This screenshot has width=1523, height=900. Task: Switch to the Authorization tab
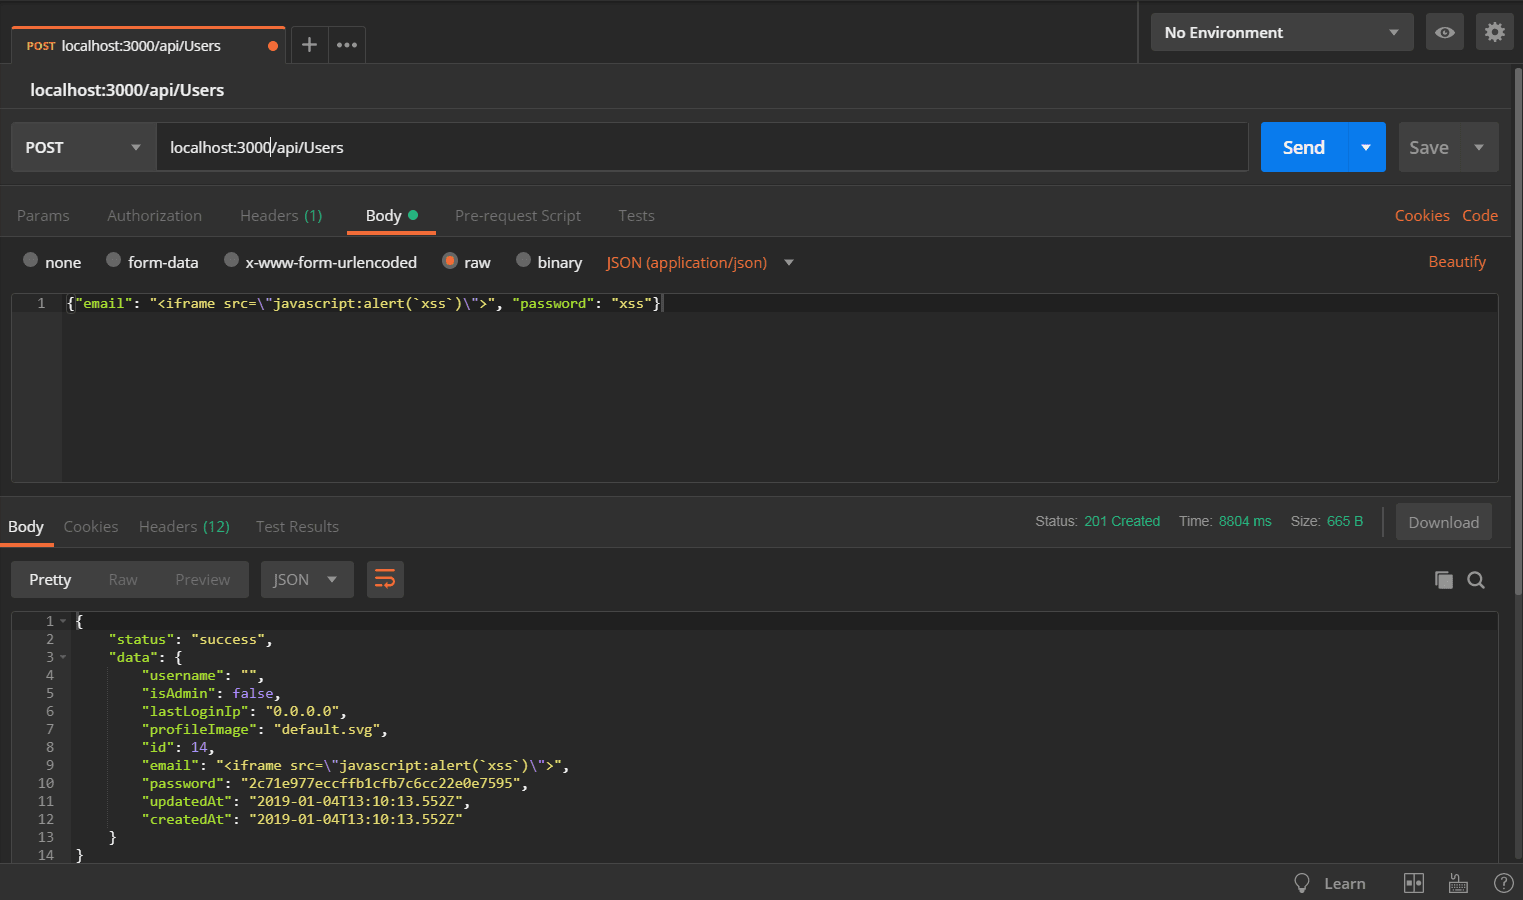154,215
